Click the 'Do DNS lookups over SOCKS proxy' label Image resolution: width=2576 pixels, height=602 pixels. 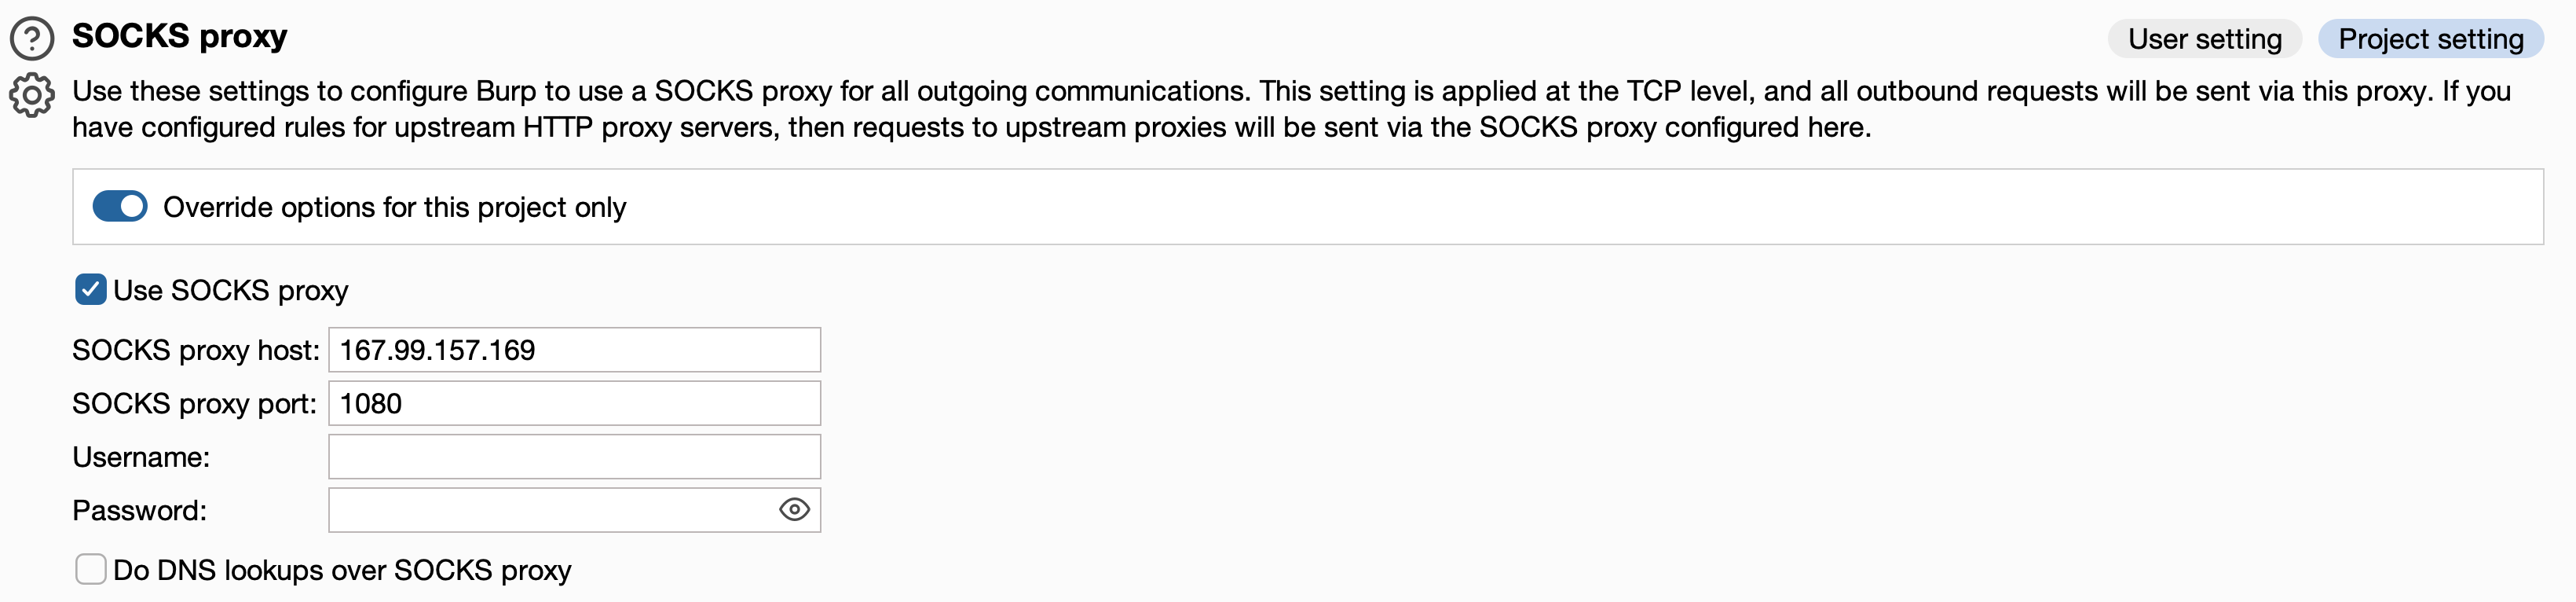(x=342, y=570)
